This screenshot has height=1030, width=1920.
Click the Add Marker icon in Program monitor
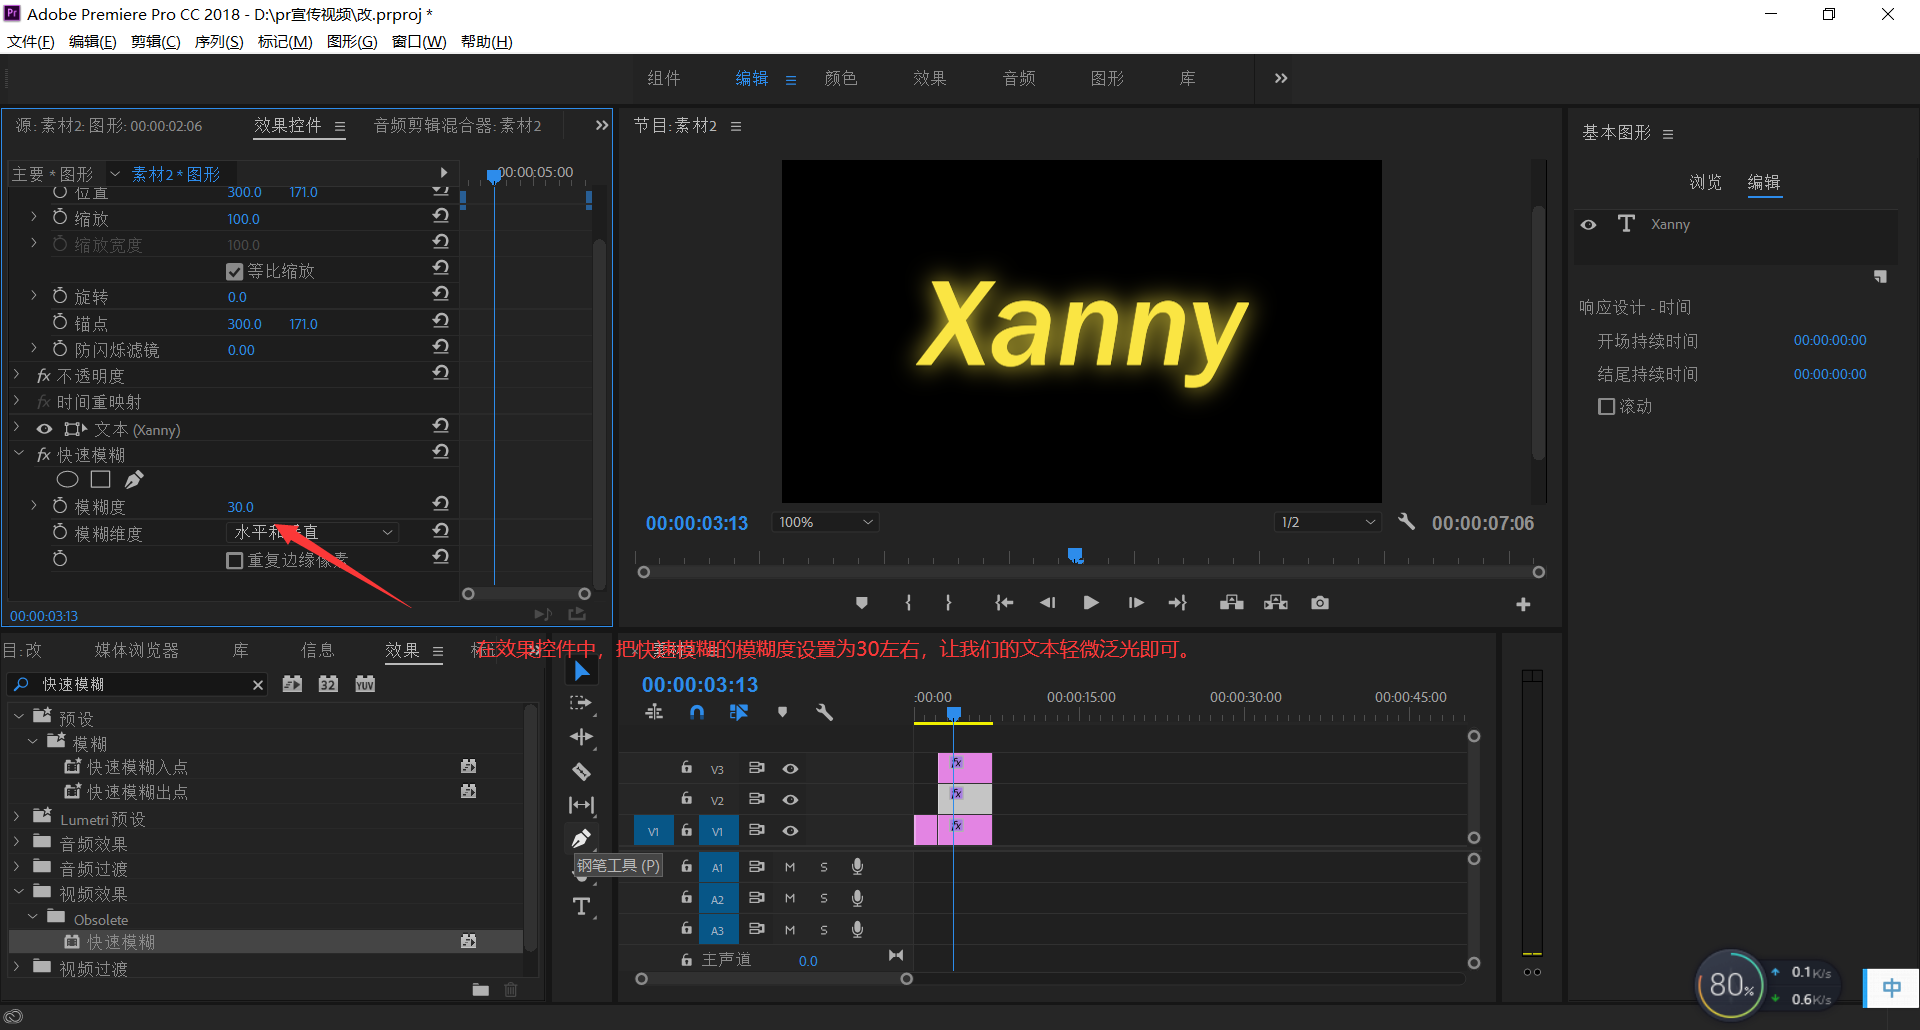pos(862,603)
